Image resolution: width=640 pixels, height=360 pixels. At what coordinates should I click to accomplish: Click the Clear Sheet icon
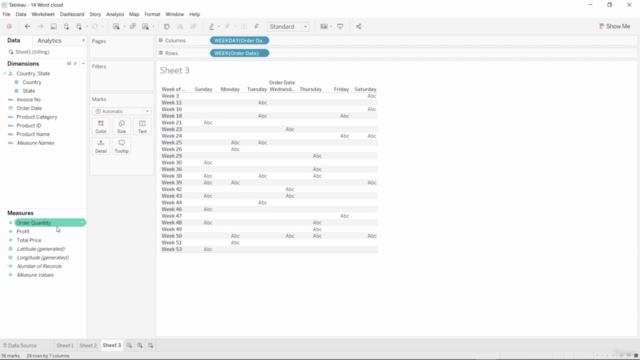tap(145, 27)
